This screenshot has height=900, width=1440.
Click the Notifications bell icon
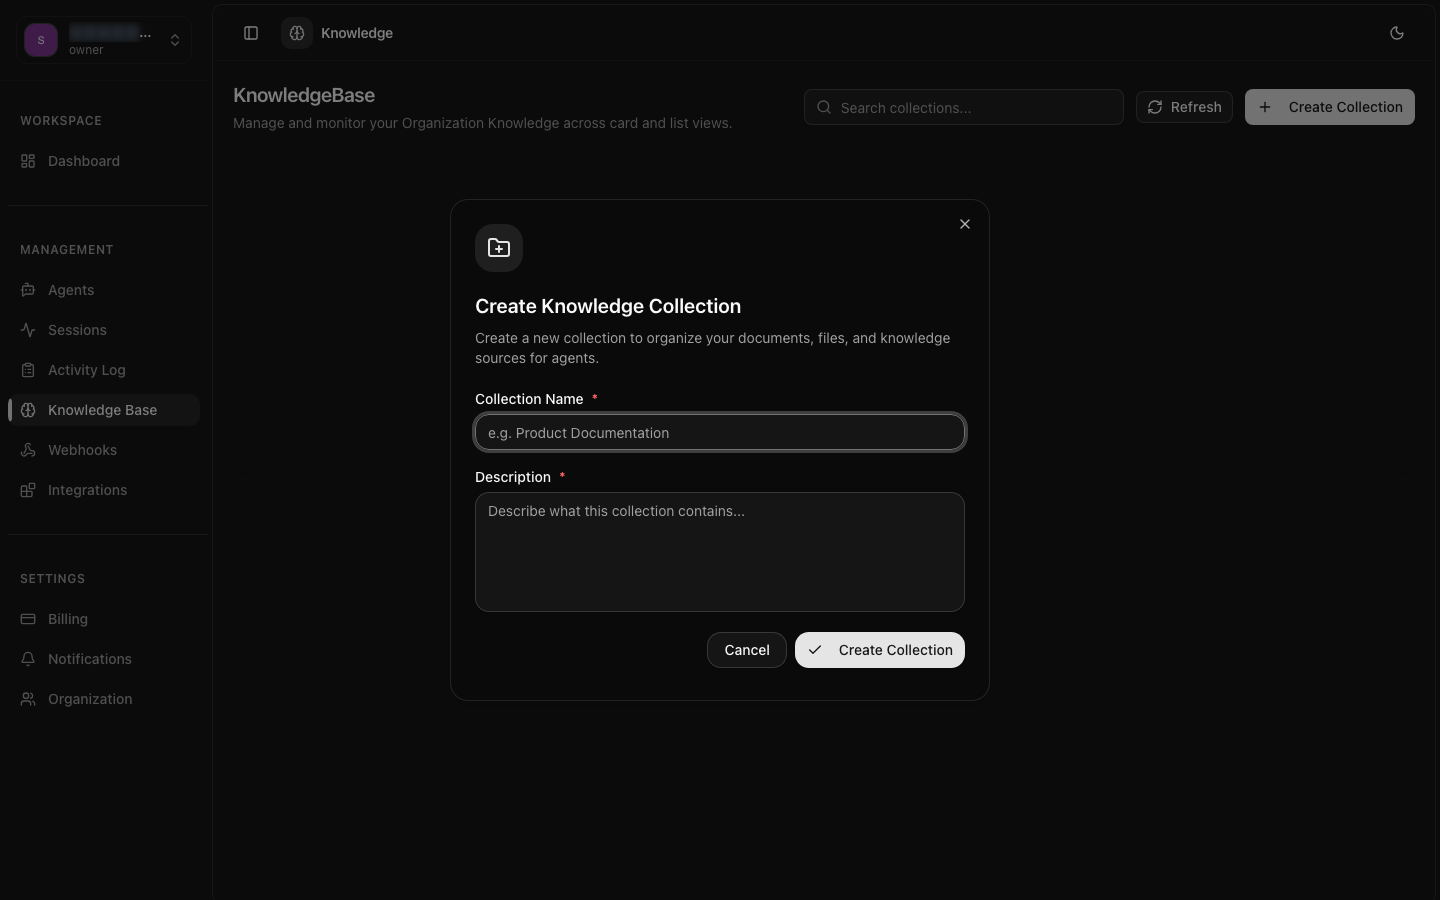[28, 659]
